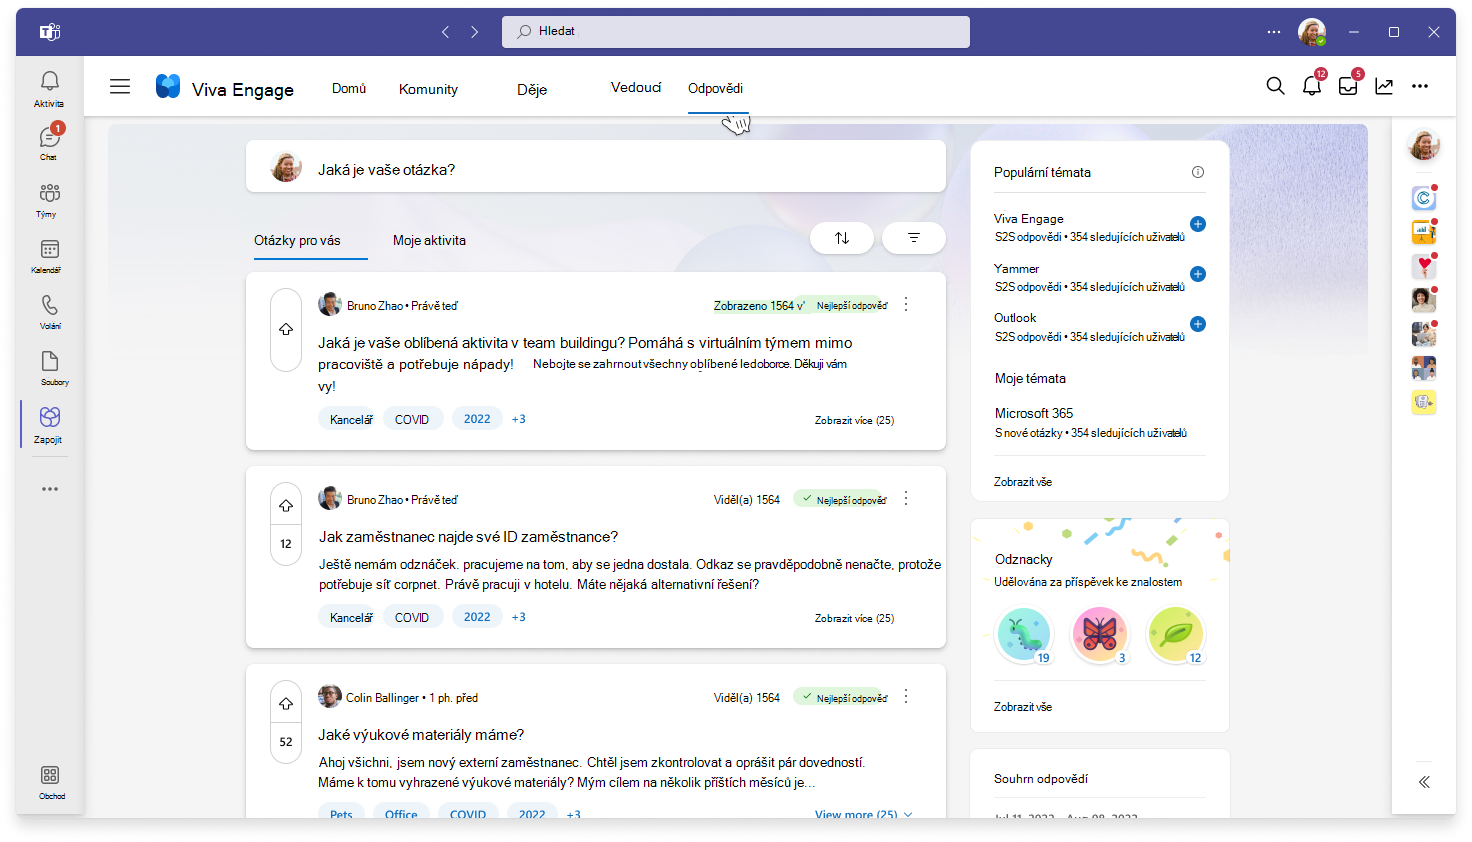The image size is (1472, 842).
Task: Expand View more (25) on výukové materiály post
Action: 864,814
